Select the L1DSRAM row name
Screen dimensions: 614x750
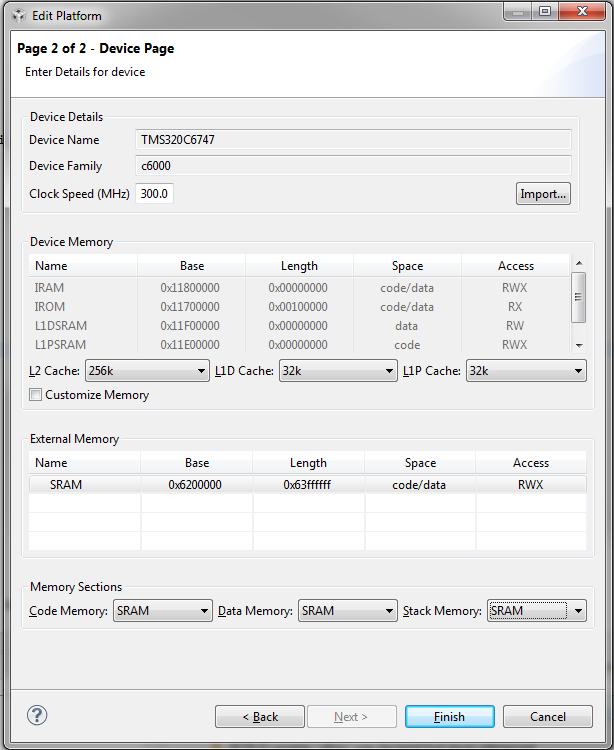(60, 326)
